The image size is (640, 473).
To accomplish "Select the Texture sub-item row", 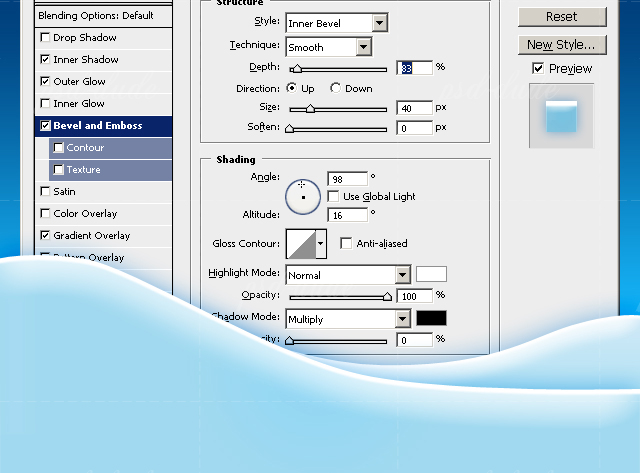I will tap(110, 170).
